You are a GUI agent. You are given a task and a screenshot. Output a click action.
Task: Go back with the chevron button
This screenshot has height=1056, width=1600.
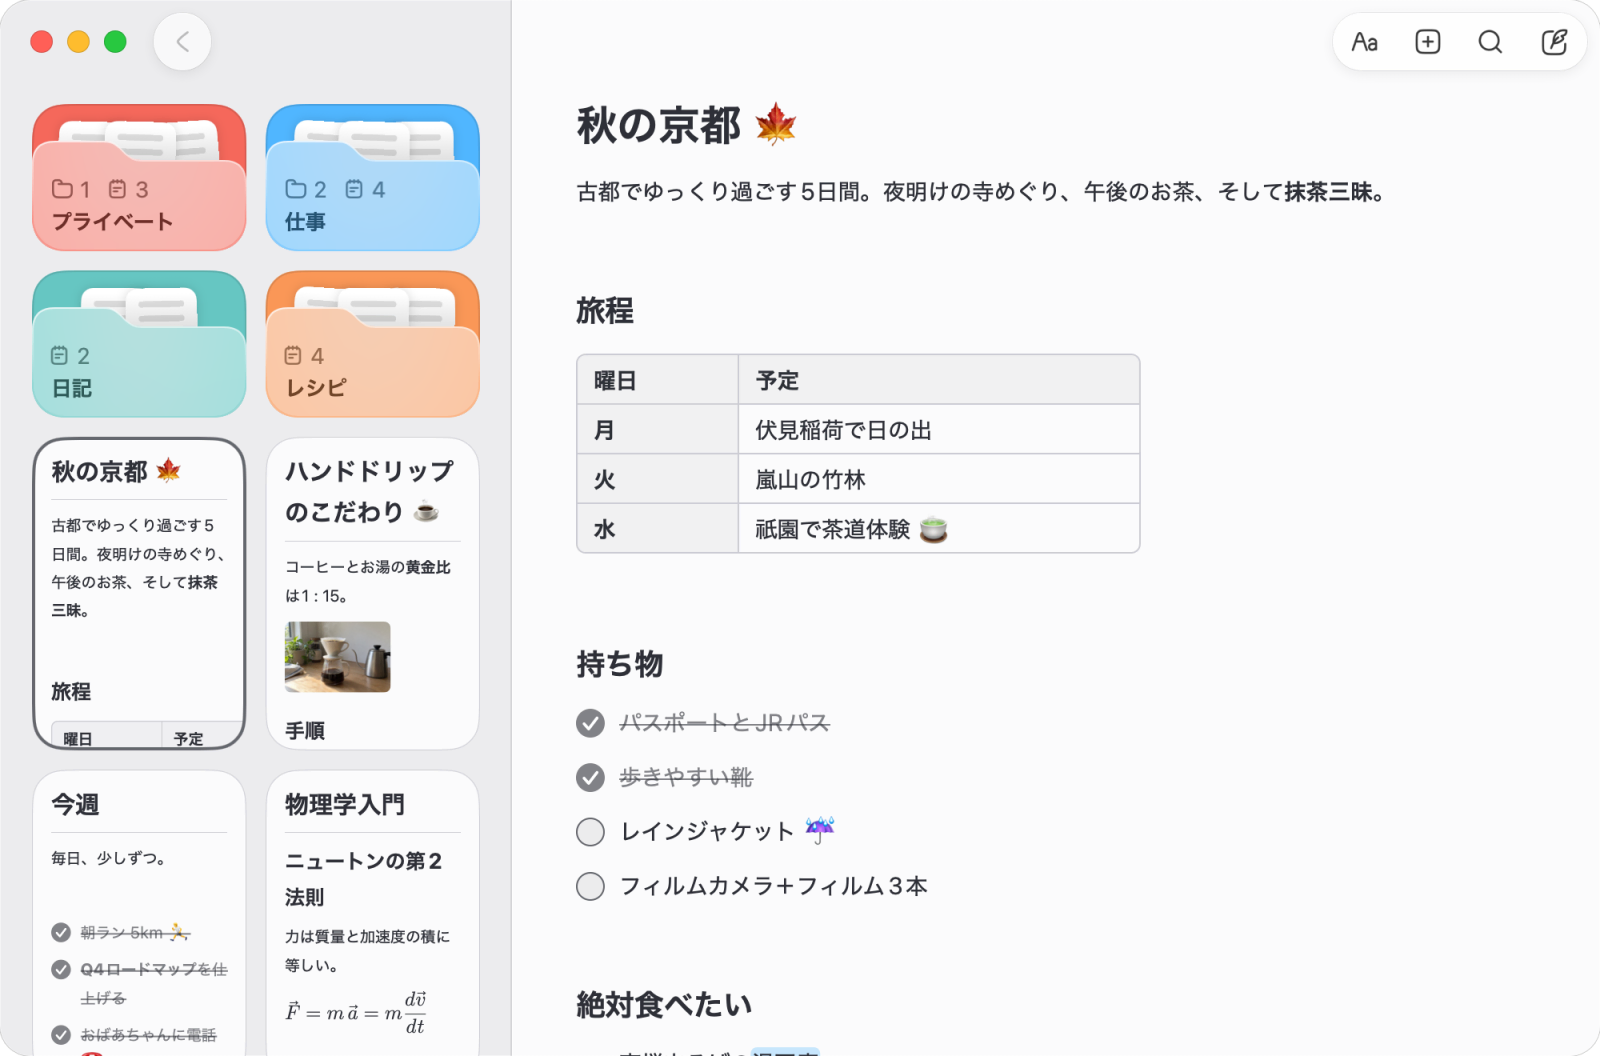pos(182,42)
